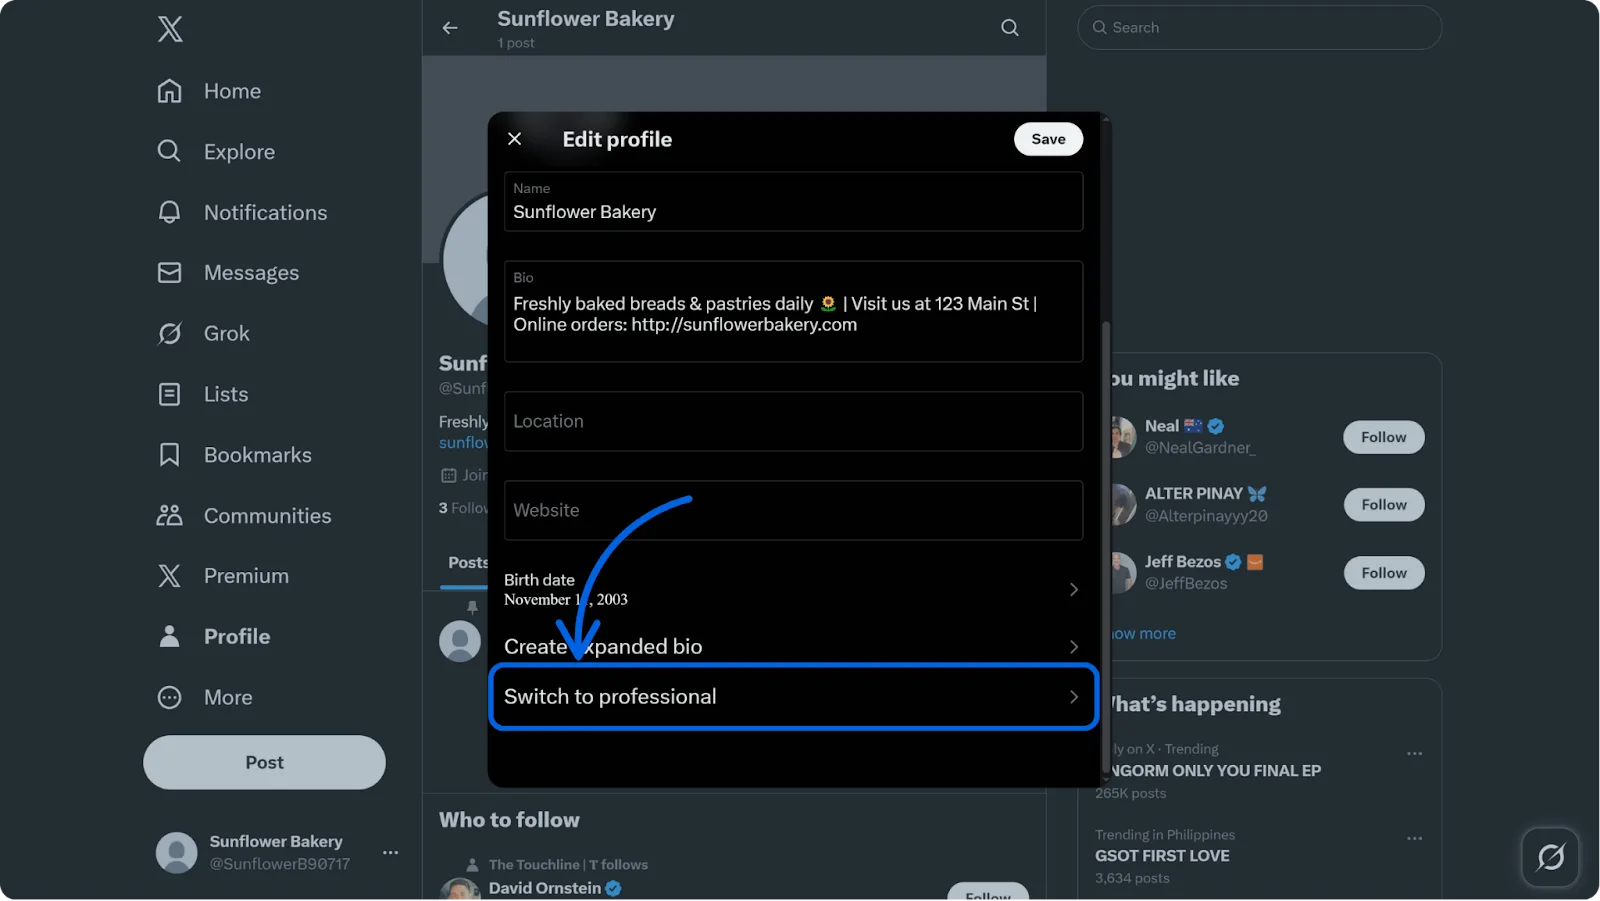Open the floating Grok button bottom right
Image resolution: width=1600 pixels, height=901 pixels.
coord(1550,857)
